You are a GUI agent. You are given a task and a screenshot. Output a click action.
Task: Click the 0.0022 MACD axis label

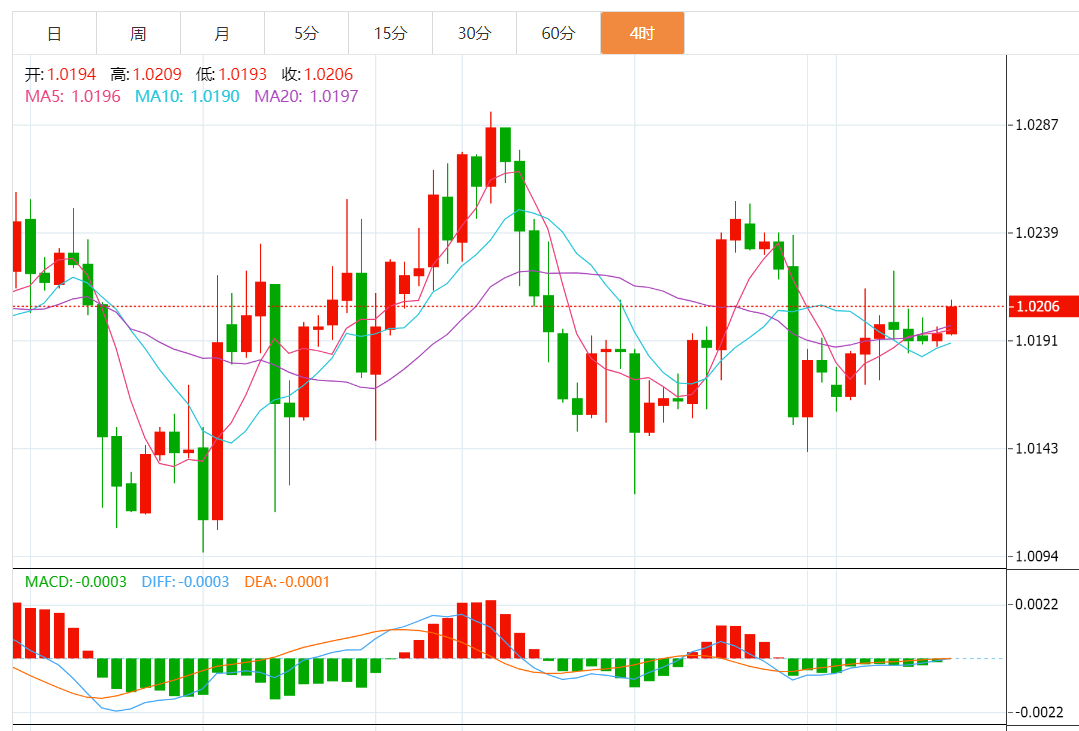(x=1037, y=604)
